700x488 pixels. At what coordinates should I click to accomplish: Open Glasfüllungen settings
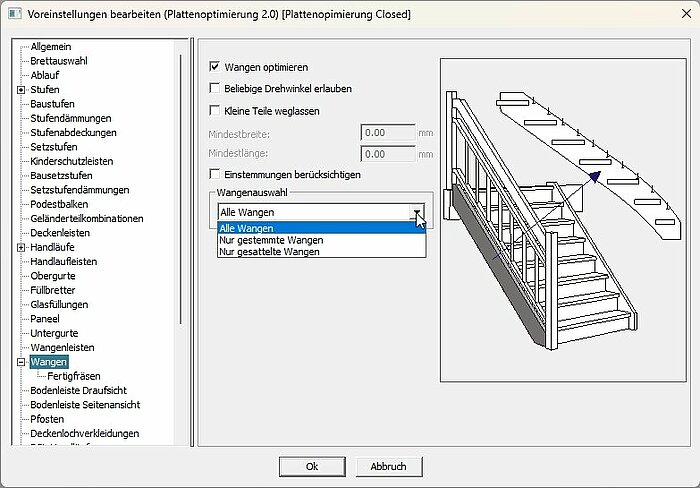(x=59, y=304)
